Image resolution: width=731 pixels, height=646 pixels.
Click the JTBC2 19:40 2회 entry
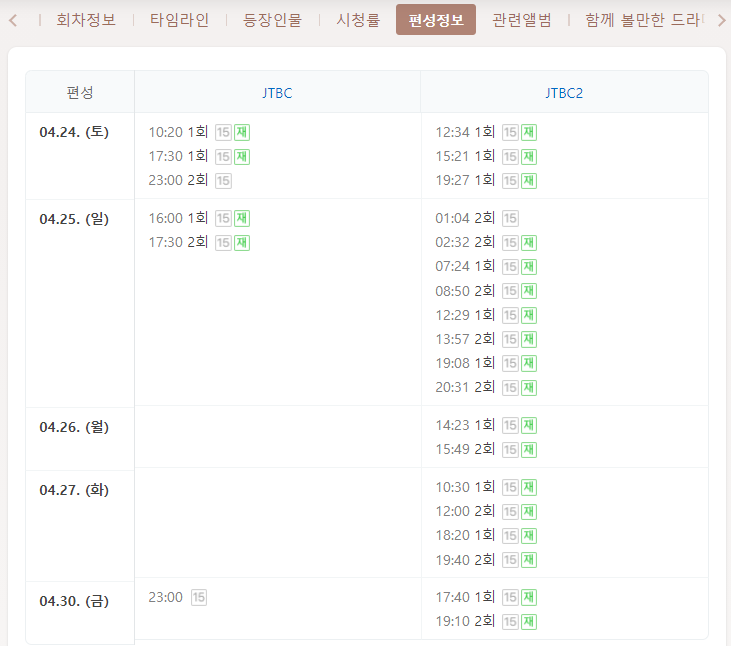(x=486, y=560)
